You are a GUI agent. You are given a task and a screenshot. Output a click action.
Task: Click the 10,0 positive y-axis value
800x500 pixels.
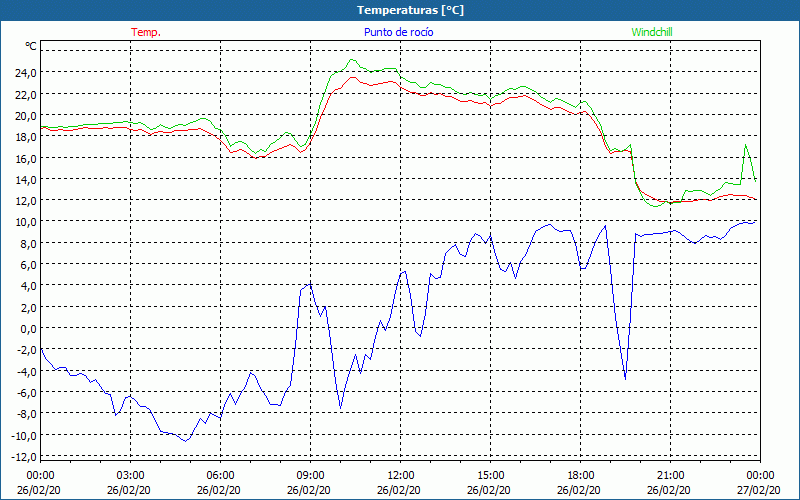point(26,222)
